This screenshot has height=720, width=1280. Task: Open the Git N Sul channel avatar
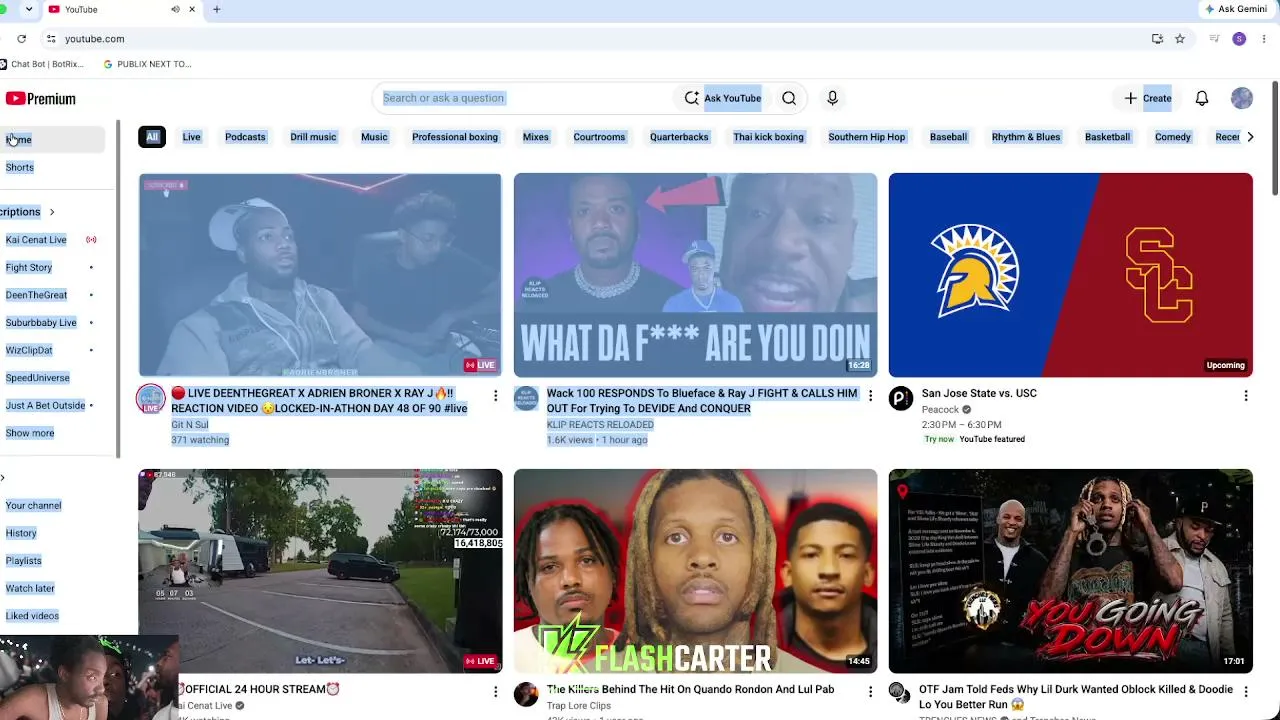point(150,399)
